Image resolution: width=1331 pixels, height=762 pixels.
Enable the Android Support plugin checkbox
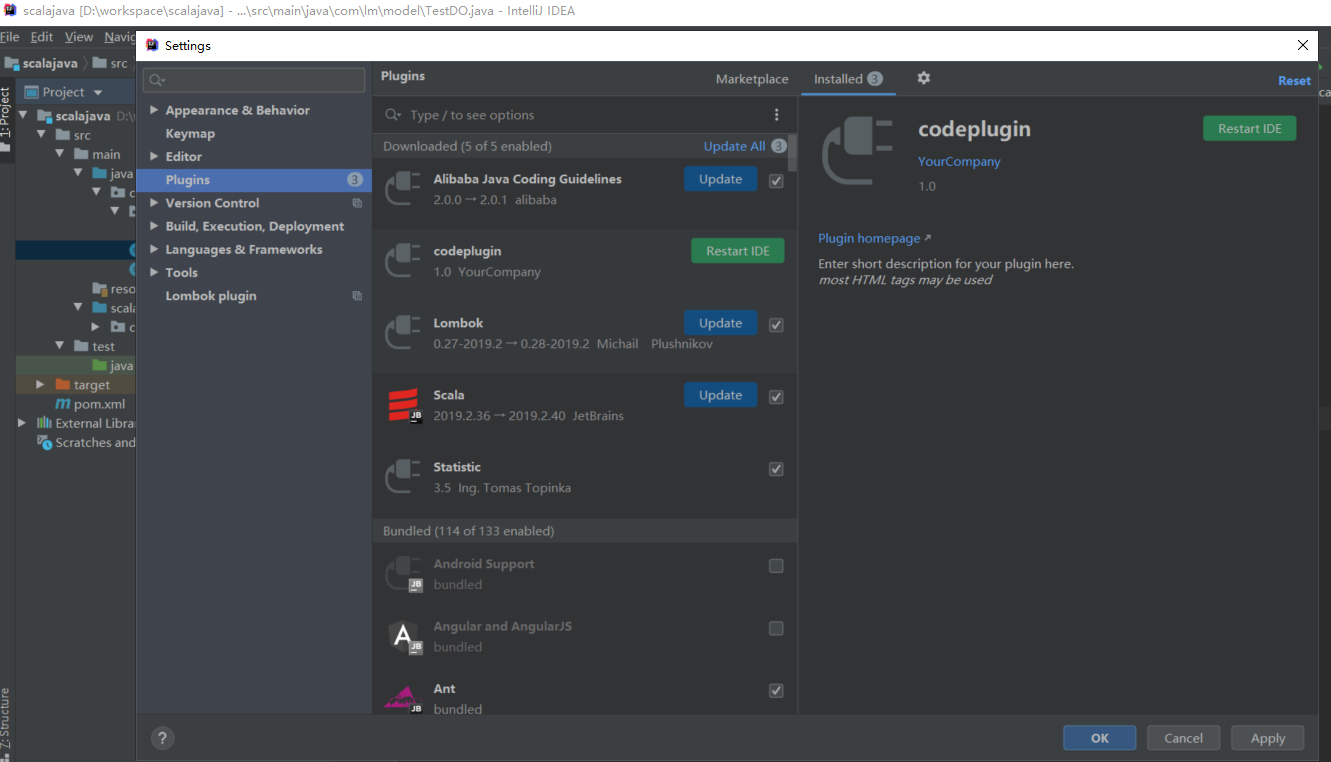tap(776, 566)
